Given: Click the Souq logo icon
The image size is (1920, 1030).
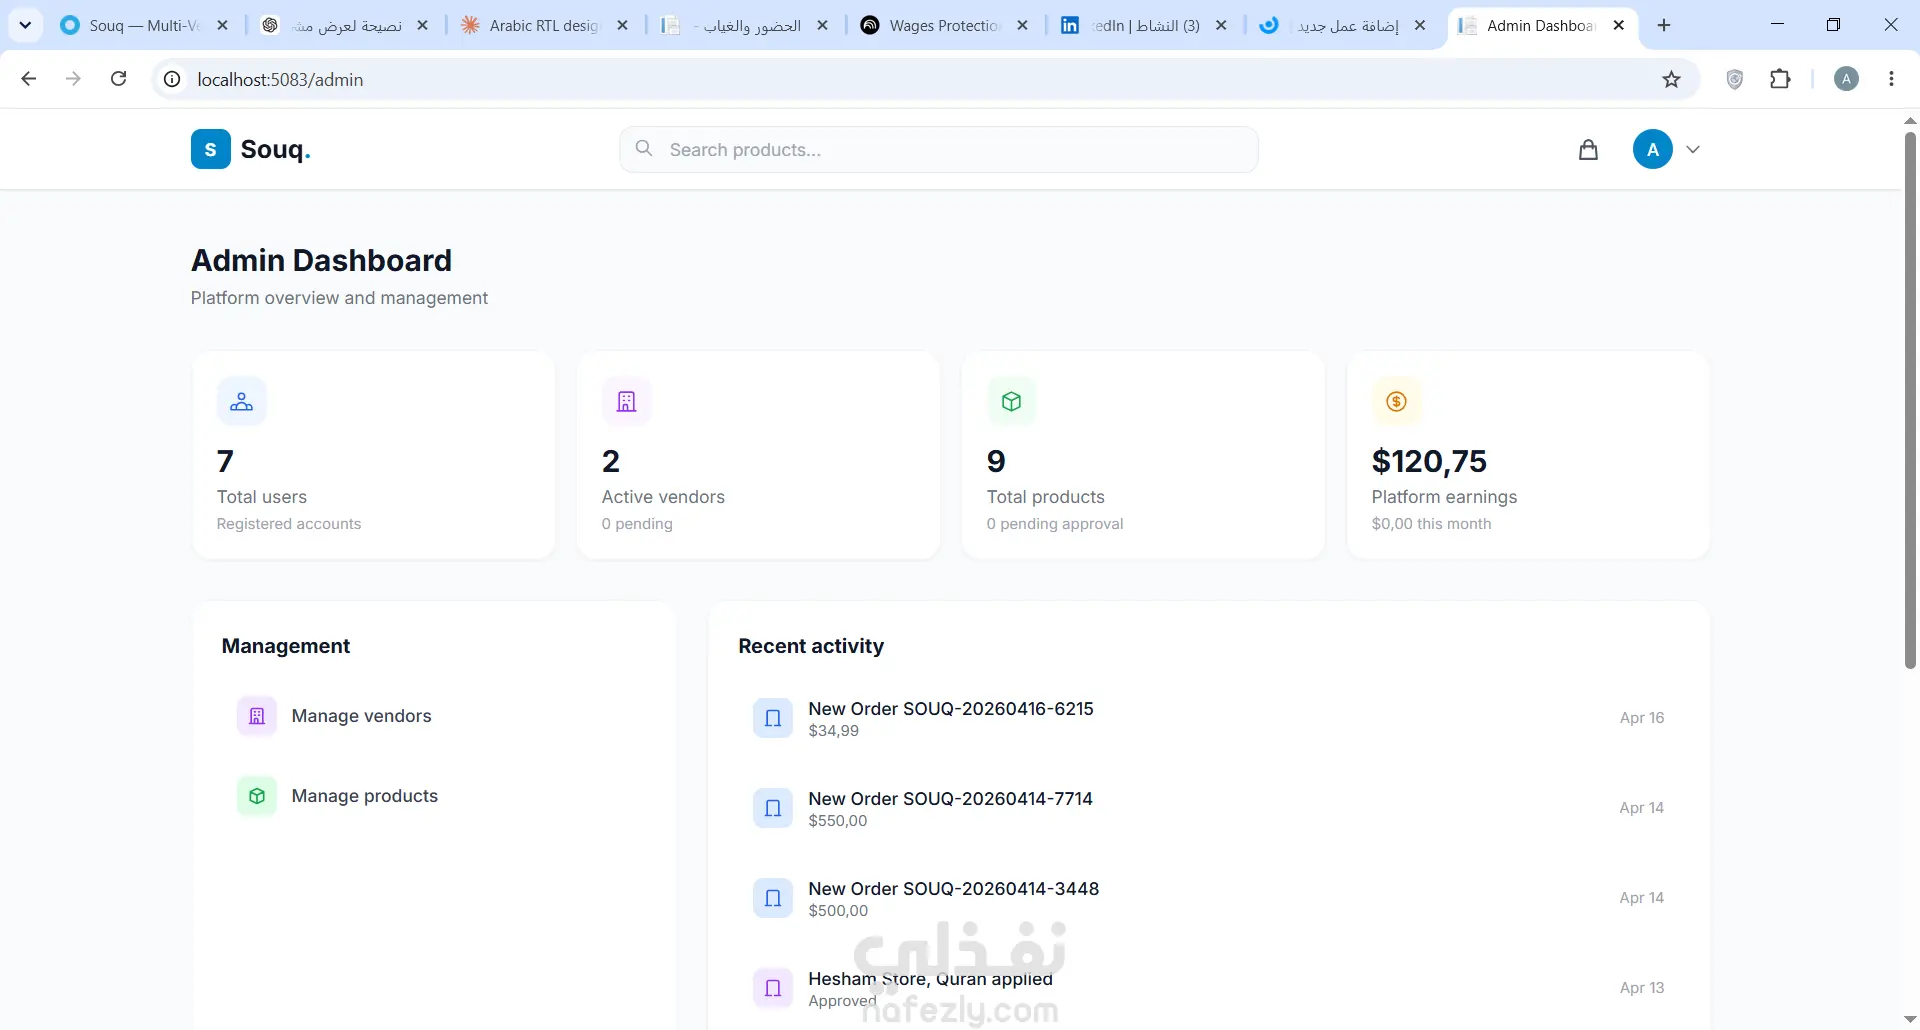Looking at the screenshot, I should click(x=211, y=149).
